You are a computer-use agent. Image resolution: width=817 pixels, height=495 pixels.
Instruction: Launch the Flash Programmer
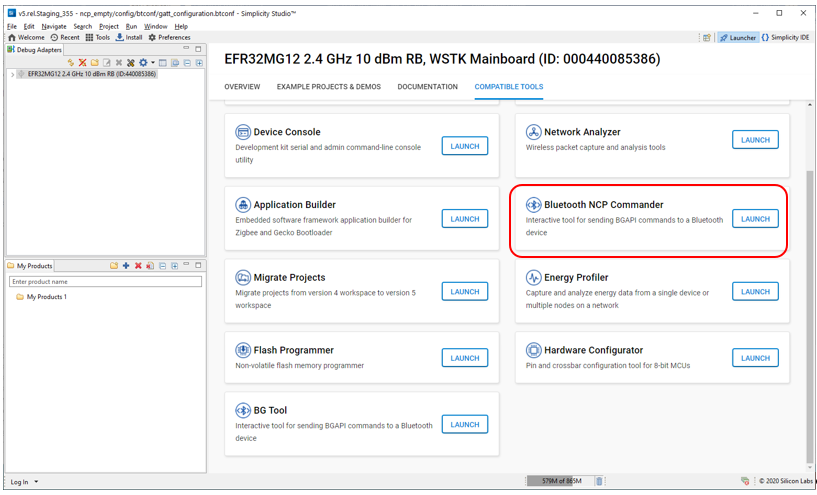coord(465,358)
